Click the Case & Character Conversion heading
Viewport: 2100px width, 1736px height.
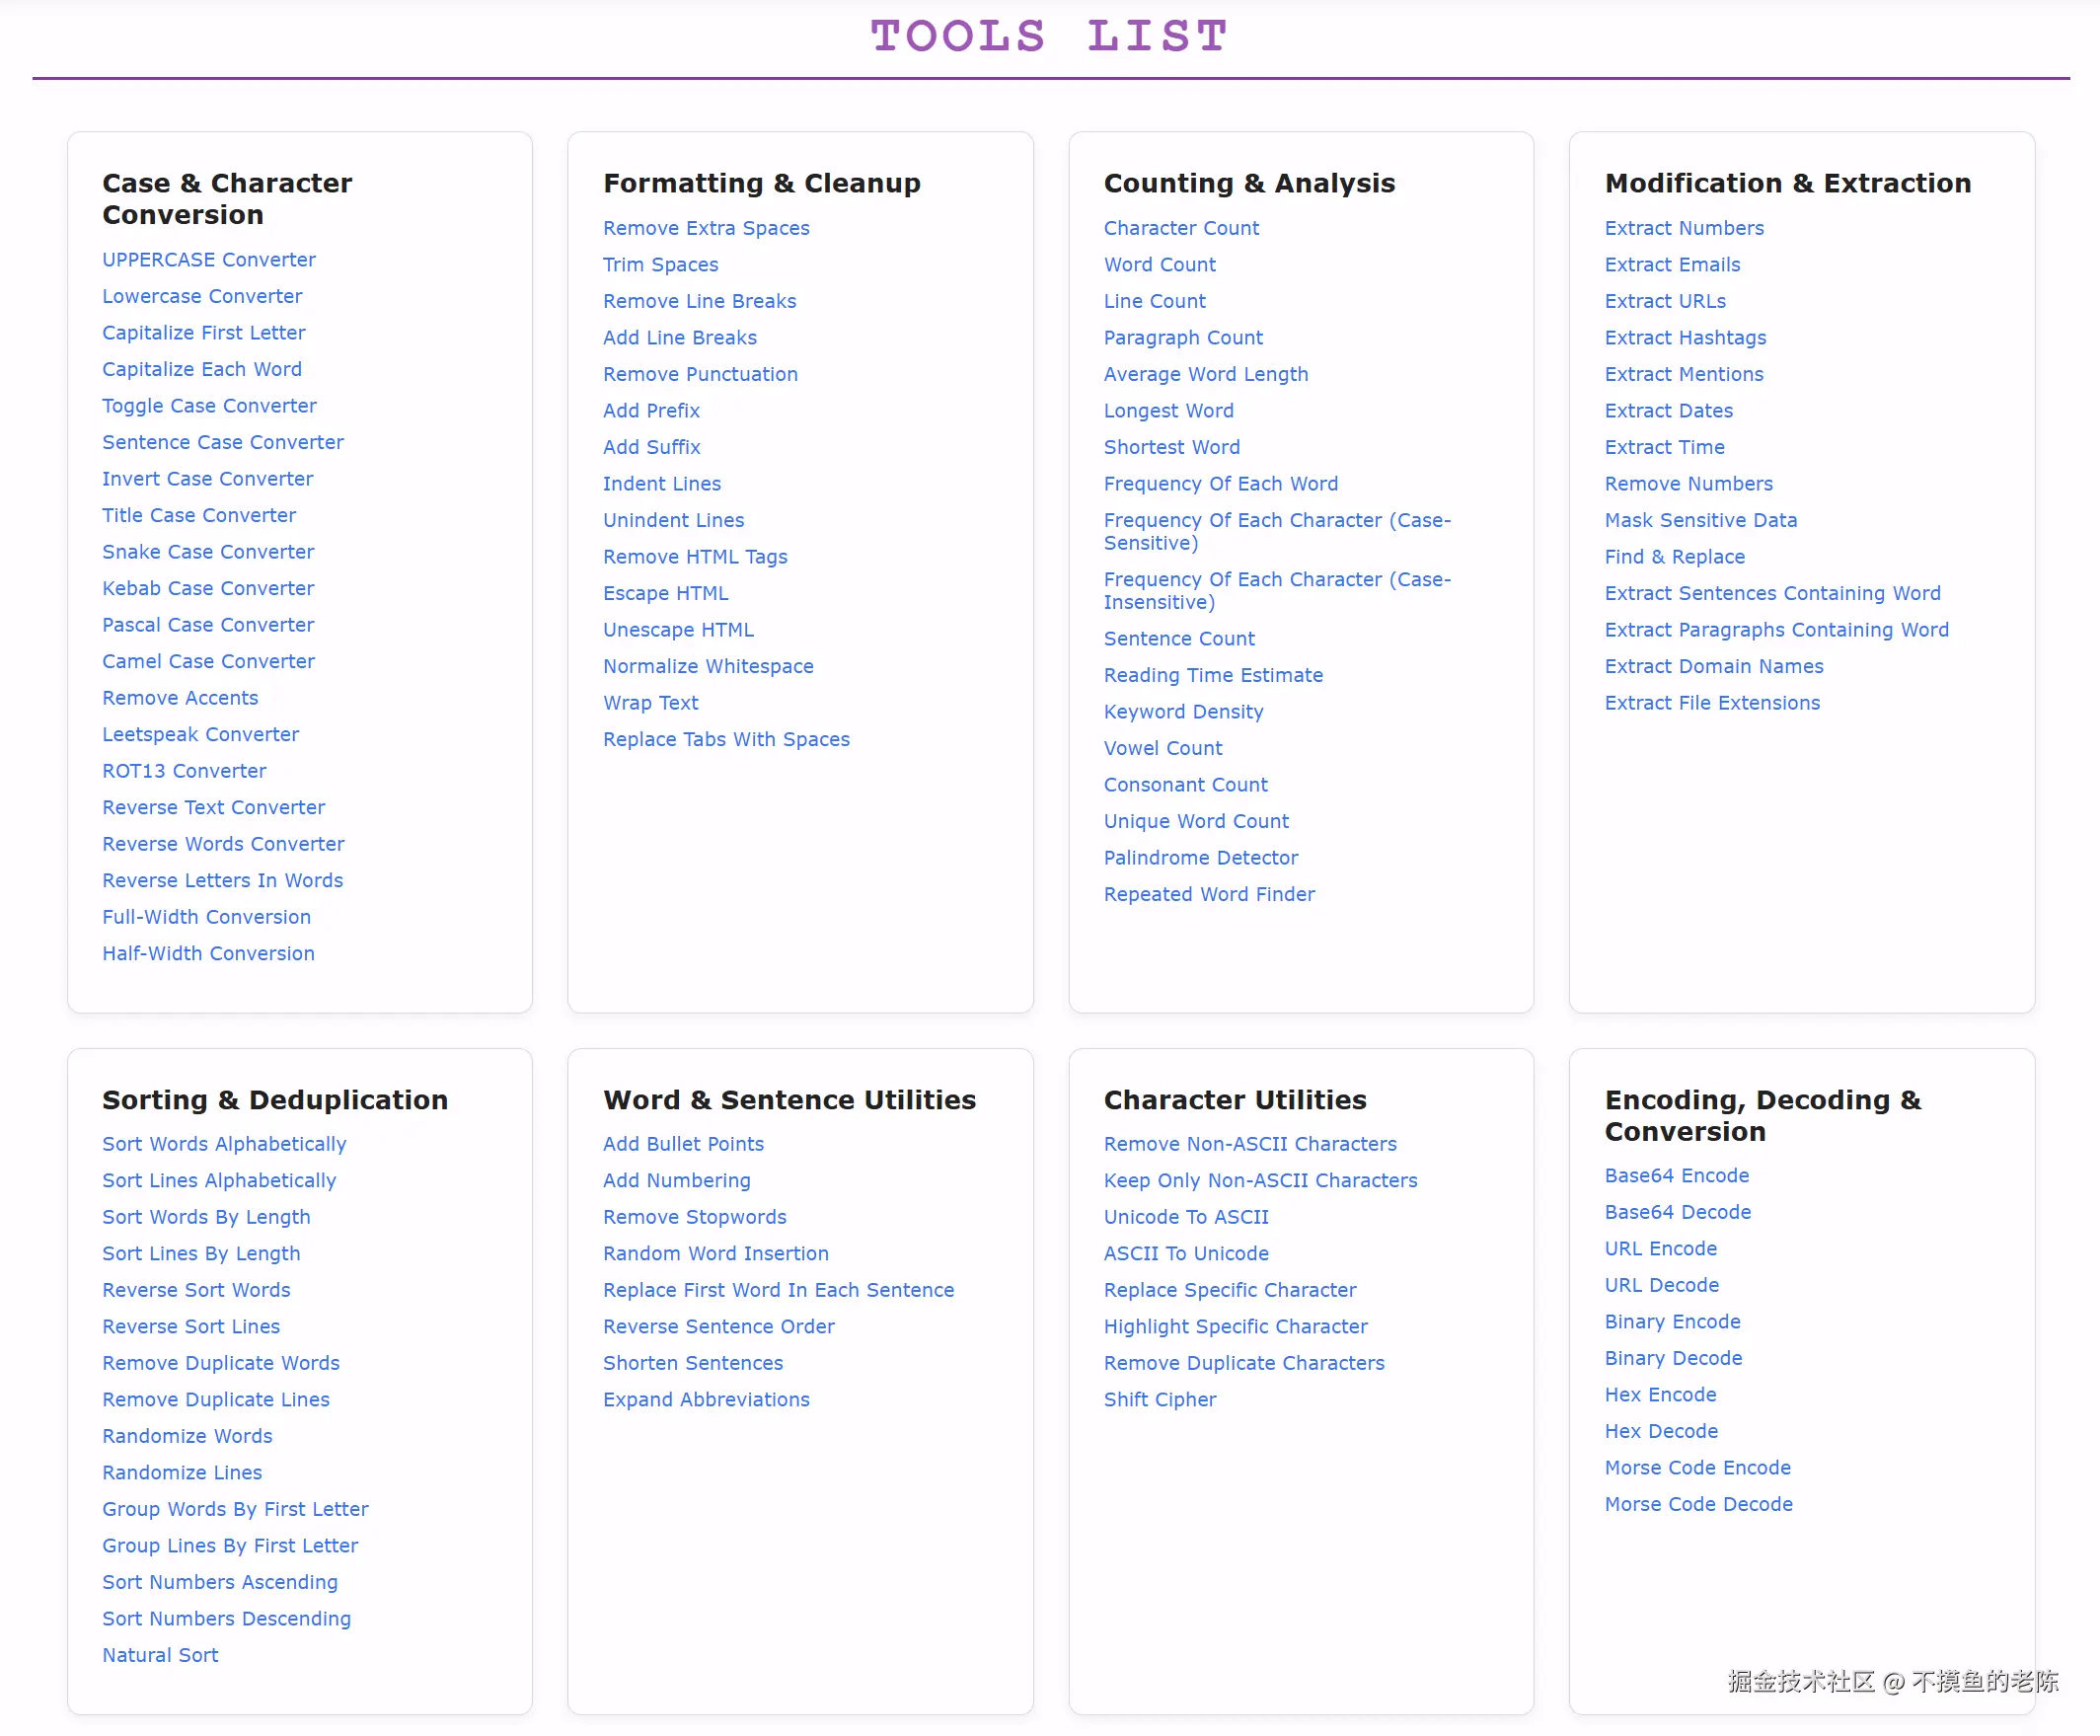[227, 199]
